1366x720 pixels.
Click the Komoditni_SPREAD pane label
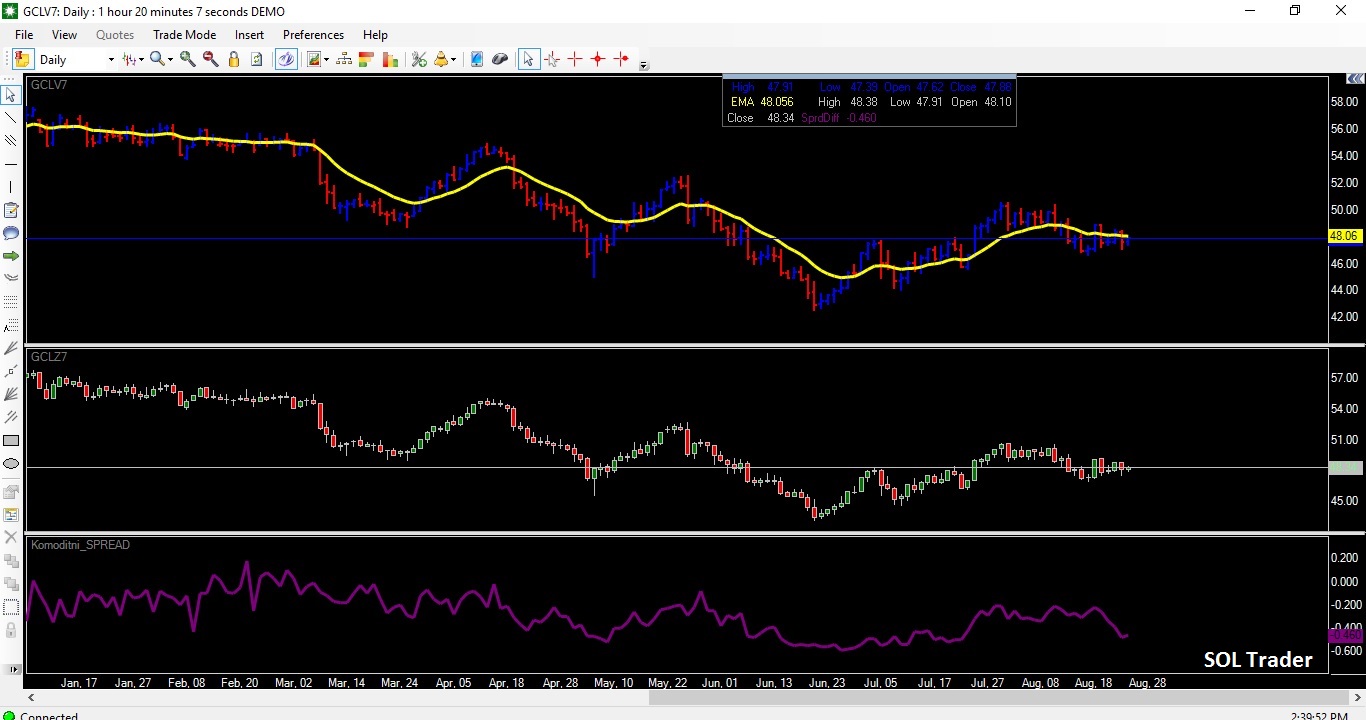[81, 545]
